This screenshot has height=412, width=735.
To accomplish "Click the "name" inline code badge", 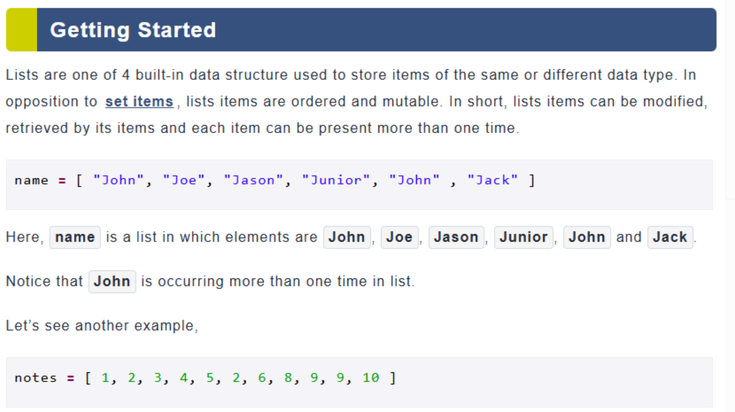I will point(75,237).
